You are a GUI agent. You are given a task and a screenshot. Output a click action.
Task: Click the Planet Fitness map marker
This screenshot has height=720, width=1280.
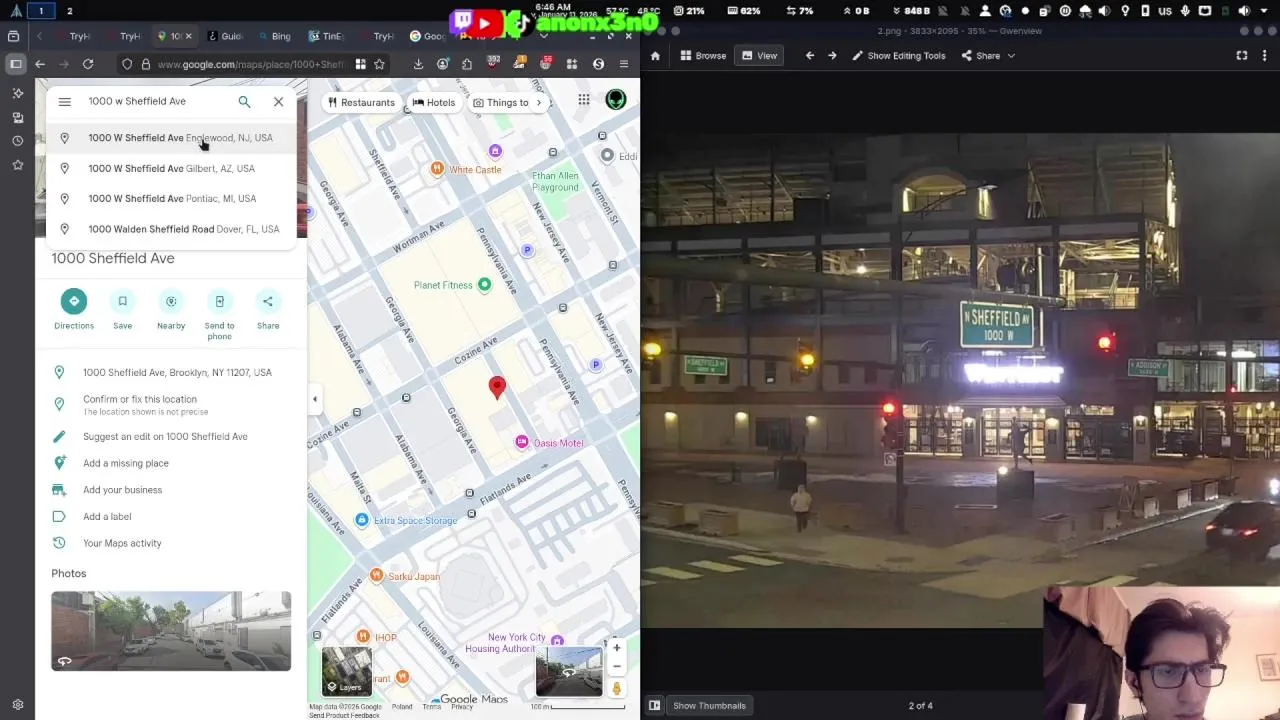[484, 285]
